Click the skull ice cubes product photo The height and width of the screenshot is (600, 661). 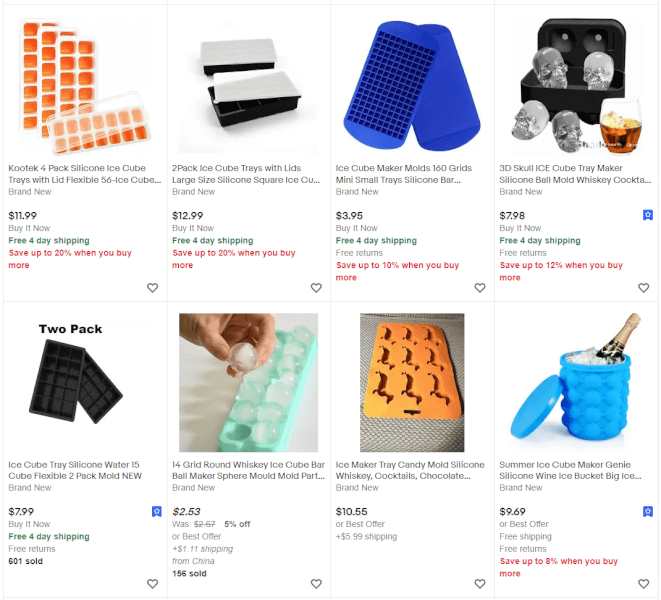click(576, 85)
